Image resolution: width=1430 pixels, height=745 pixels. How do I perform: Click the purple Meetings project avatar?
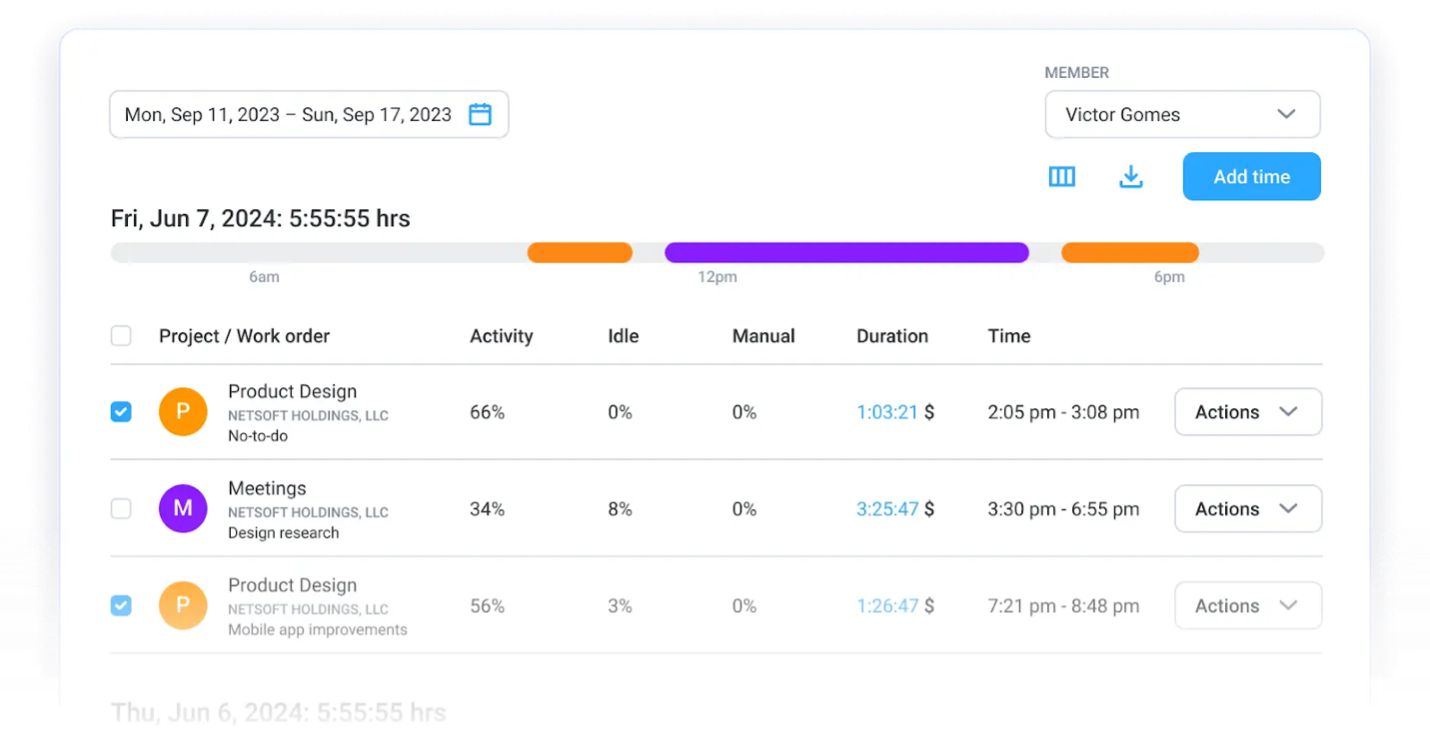point(183,509)
